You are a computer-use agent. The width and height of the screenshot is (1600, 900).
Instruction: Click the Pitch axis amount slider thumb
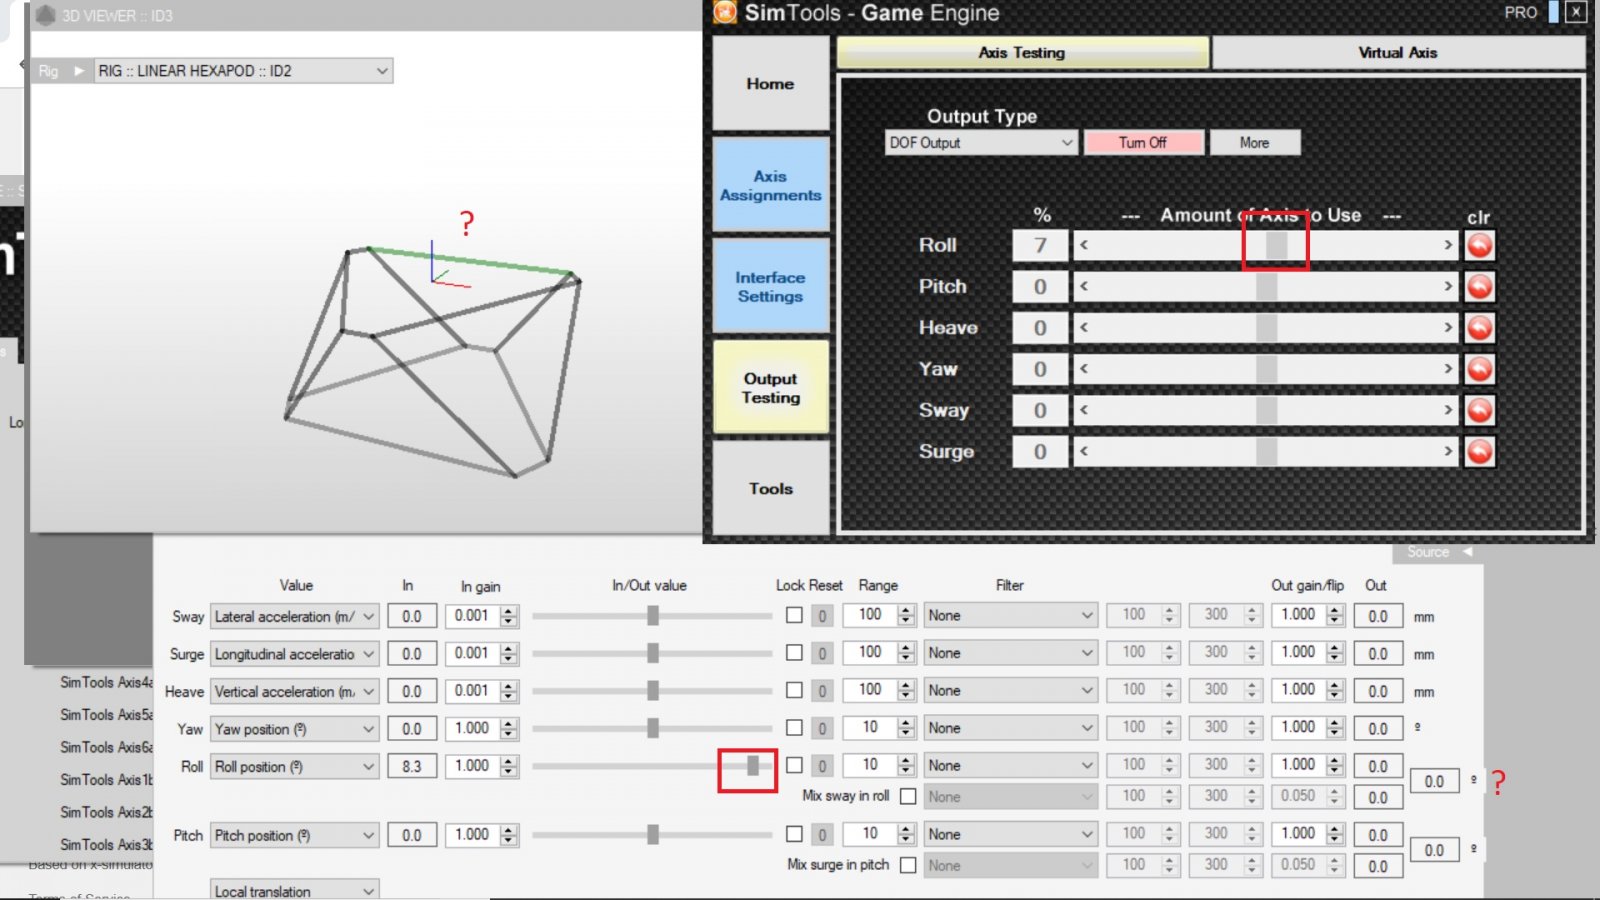(x=1266, y=287)
